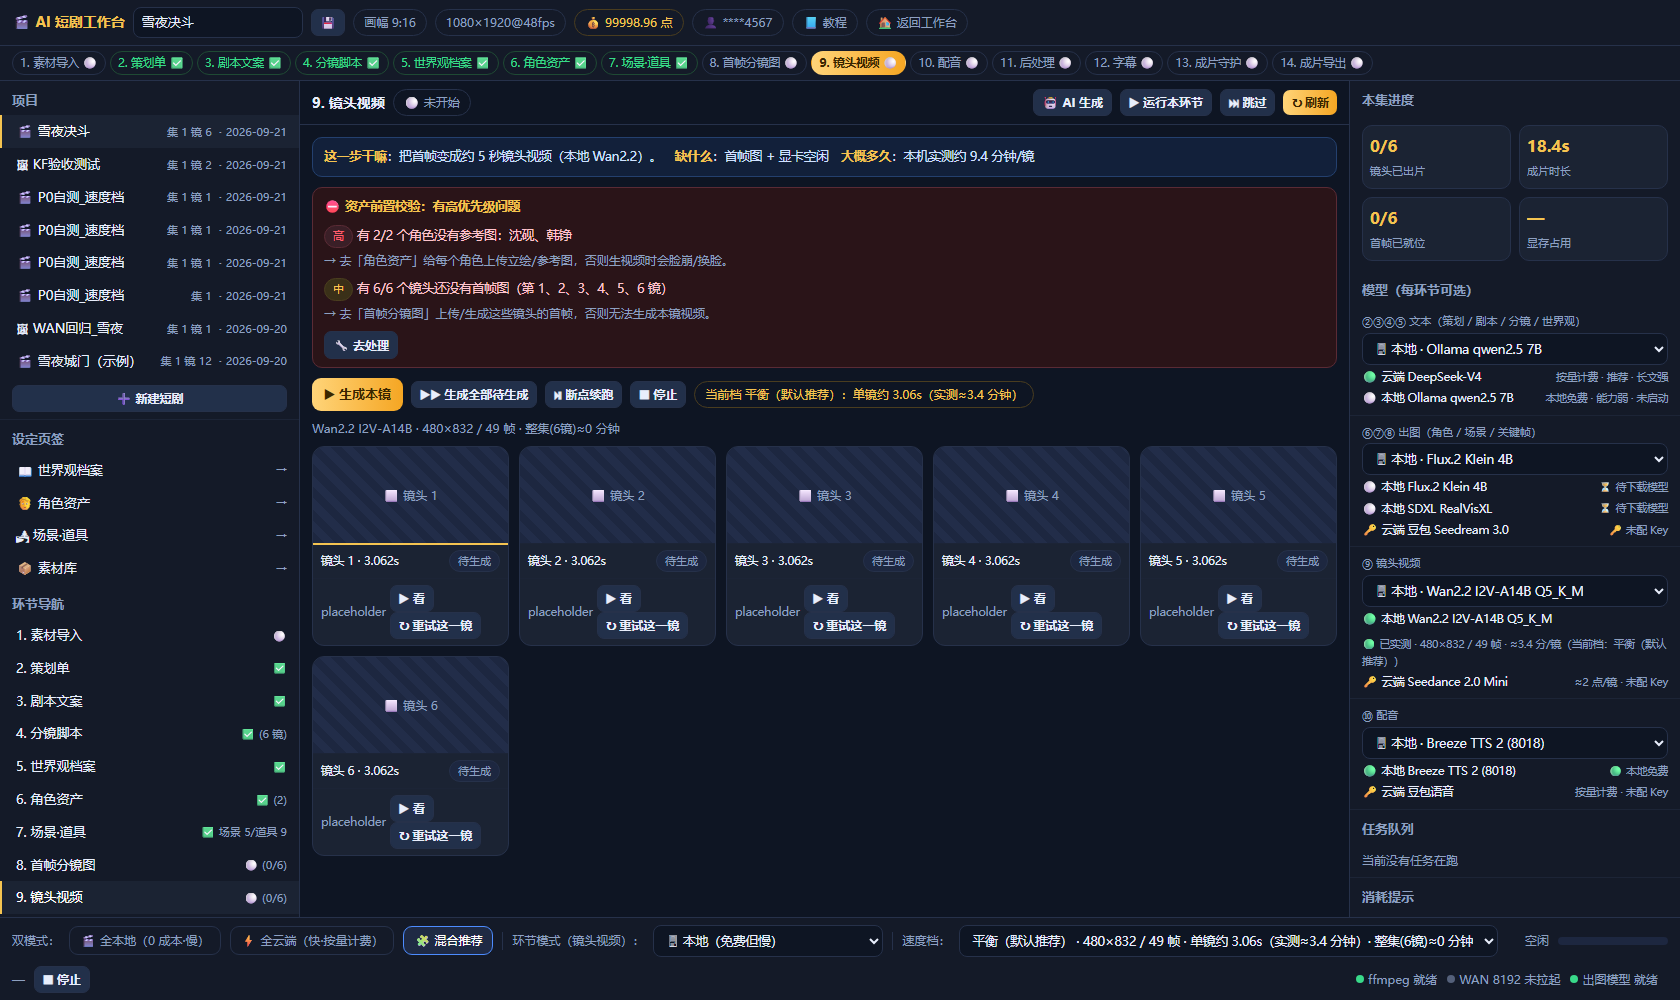This screenshot has width=1680, height=1000.
Task: Open the 教程 tutorial book icon
Action: click(826, 22)
